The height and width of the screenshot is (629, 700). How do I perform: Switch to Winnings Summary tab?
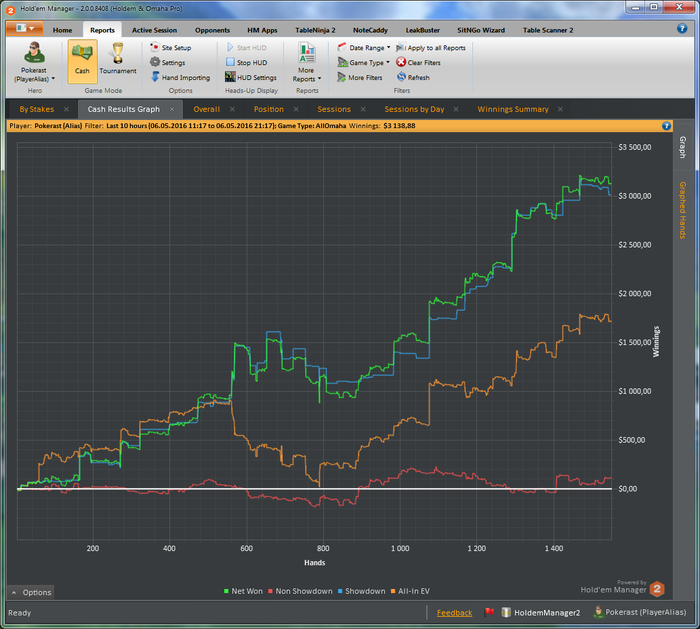(x=513, y=109)
